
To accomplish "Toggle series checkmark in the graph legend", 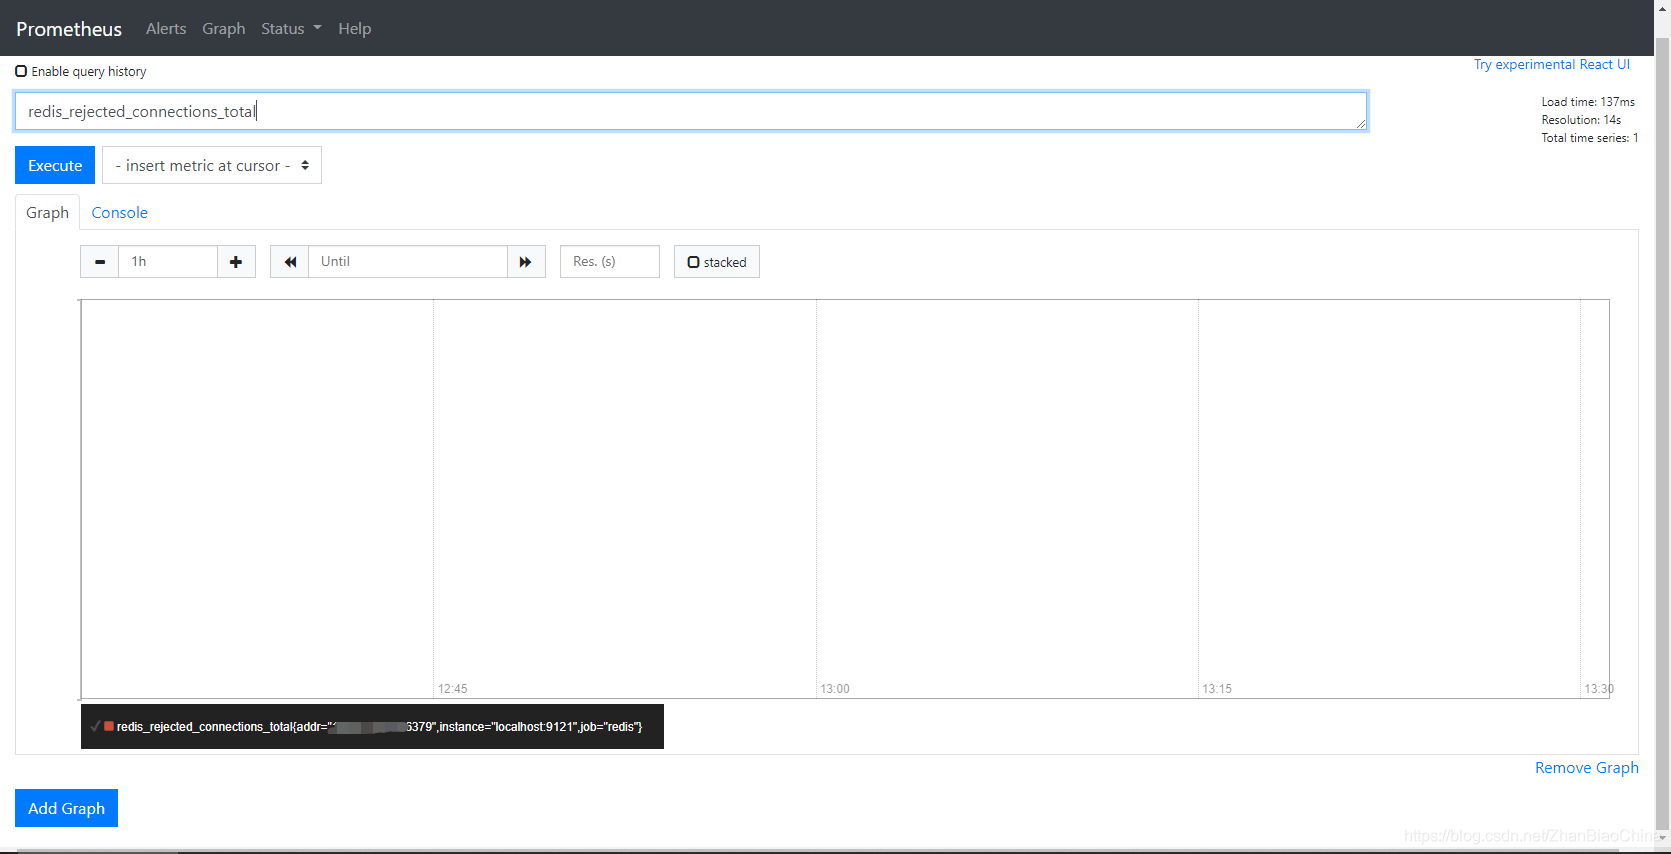I will 95,727.
